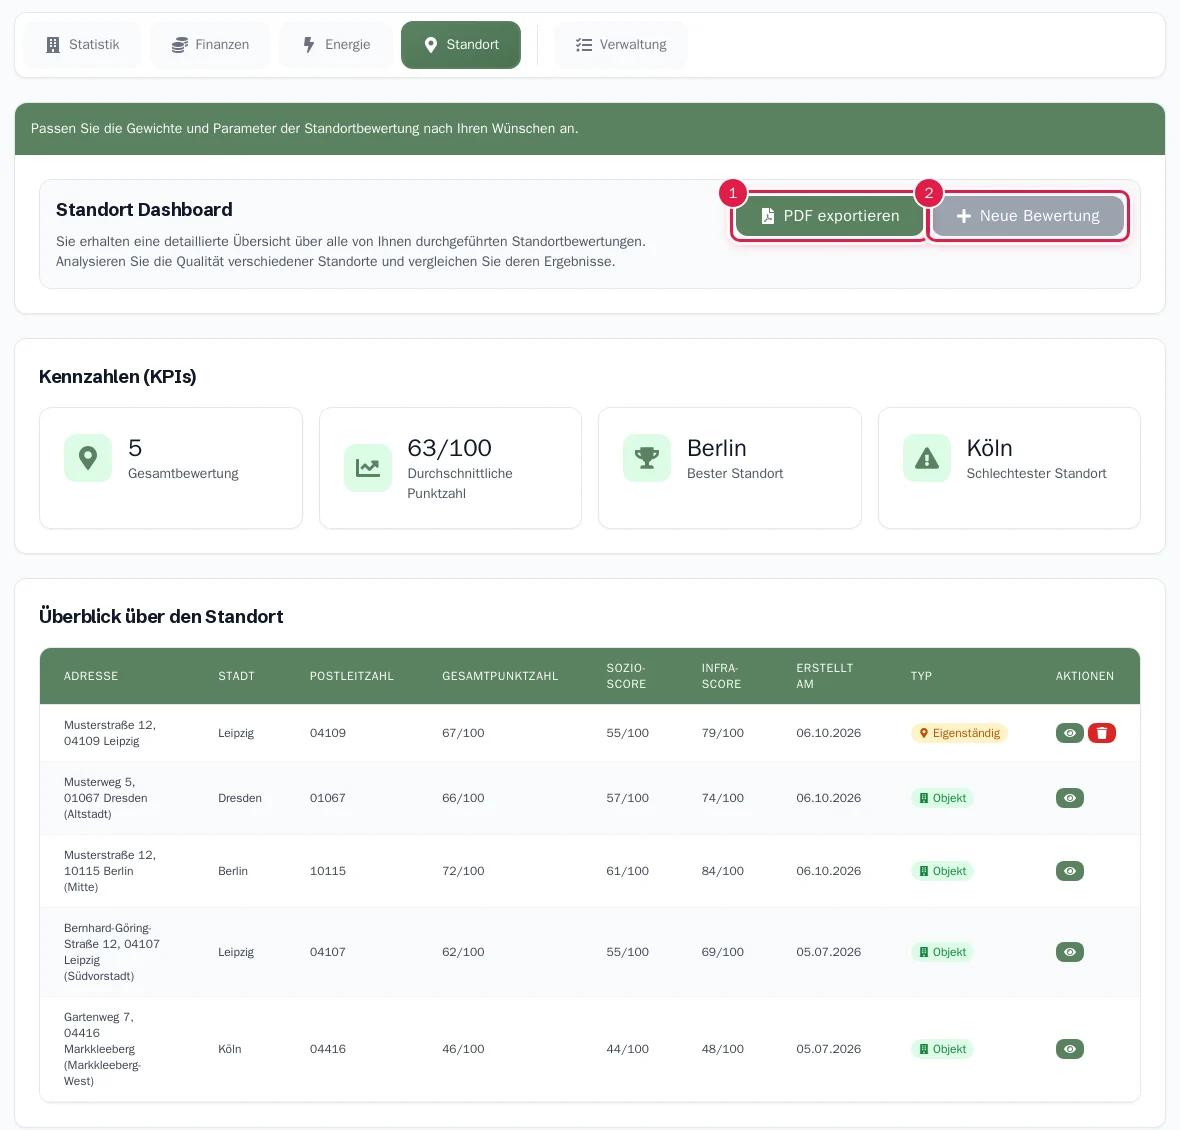The image size is (1180, 1130).
Task: Click the 46/100 total score cell
Action: pos(463,1049)
